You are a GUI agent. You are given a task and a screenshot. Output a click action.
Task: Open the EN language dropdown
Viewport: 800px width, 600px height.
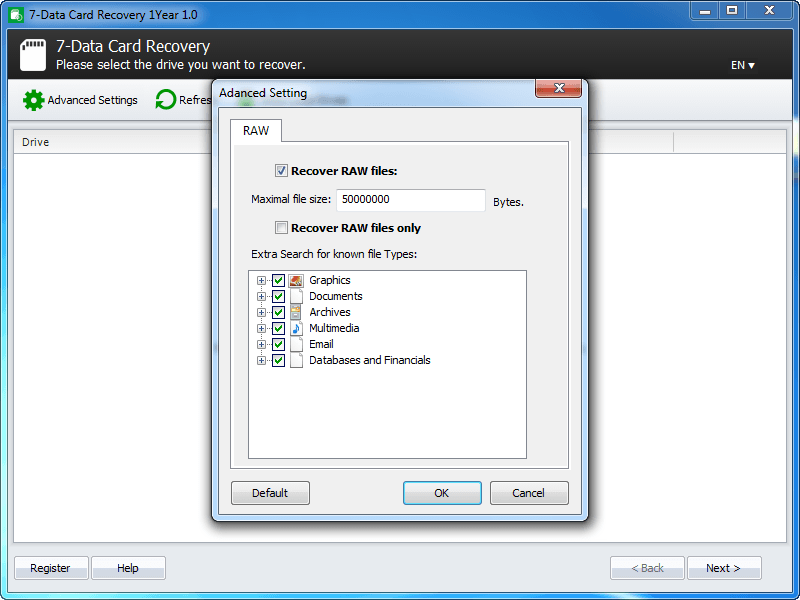pyautogui.click(x=742, y=65)
